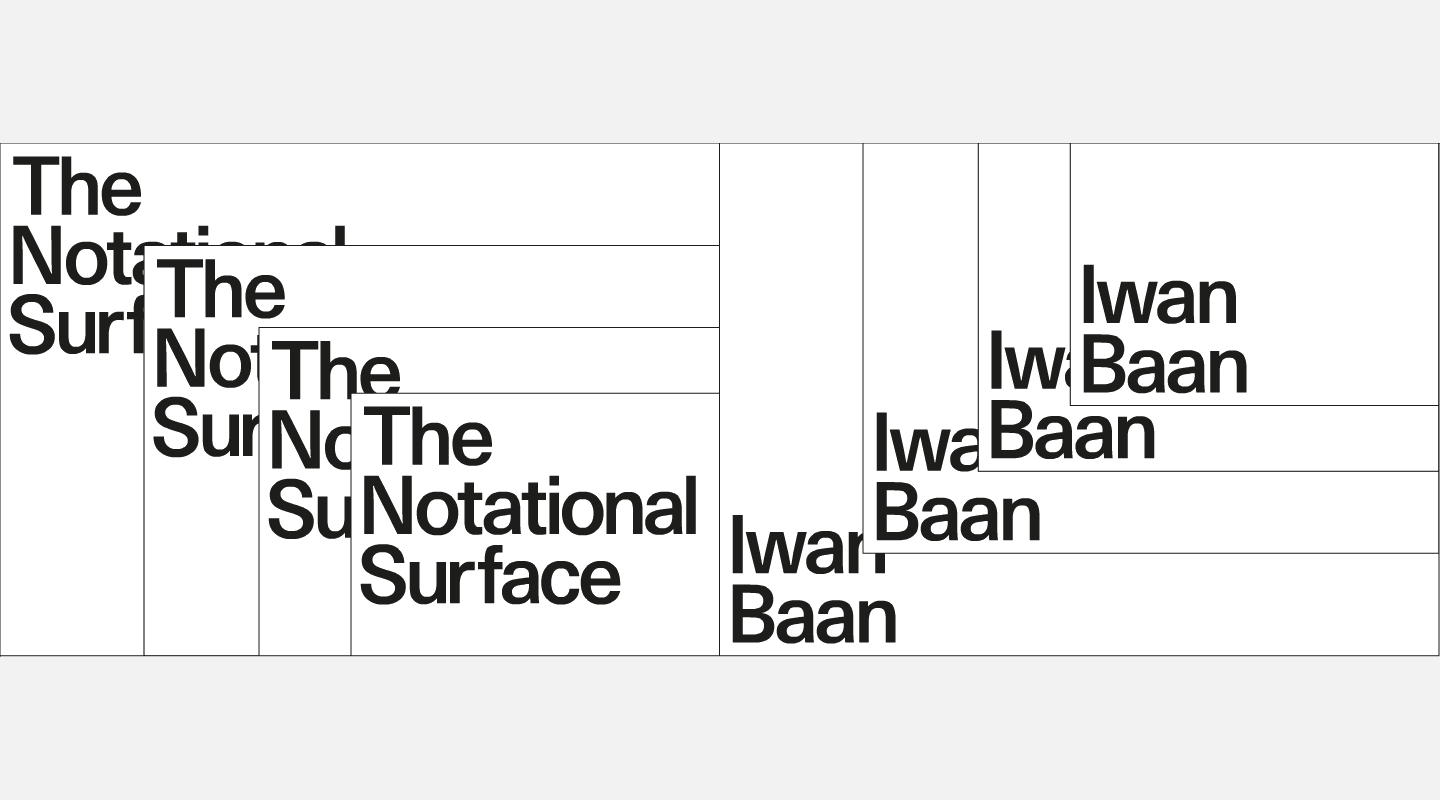Click "Baan" in the front-most Iwan Baan card
Image resolution: width=1440 pixels, height=800 pixels.
pos(1165,366)
